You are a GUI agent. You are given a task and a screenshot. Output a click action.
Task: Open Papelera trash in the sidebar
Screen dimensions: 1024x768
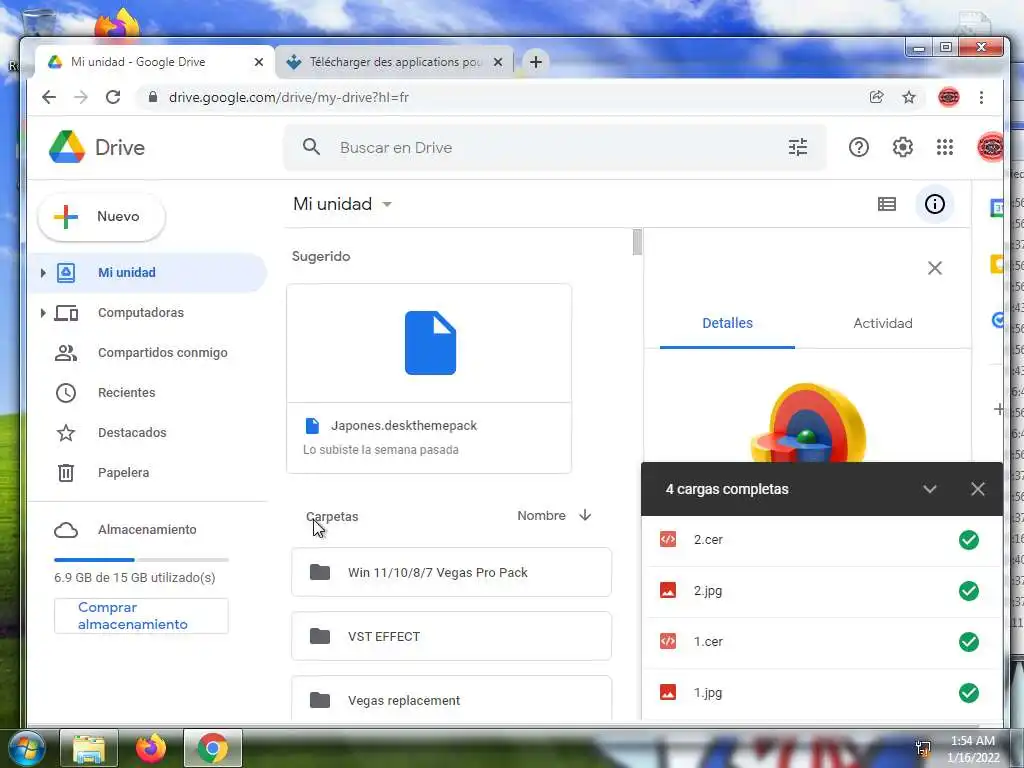point(123,472)
